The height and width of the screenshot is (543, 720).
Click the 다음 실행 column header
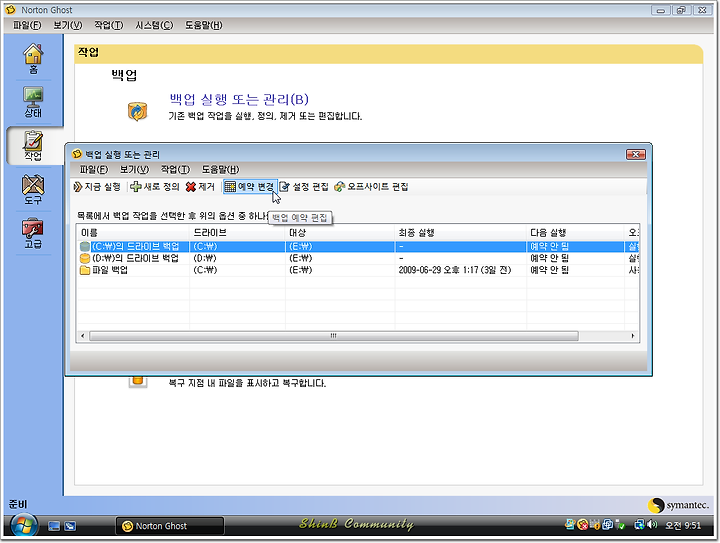click(x=575, y=233)
